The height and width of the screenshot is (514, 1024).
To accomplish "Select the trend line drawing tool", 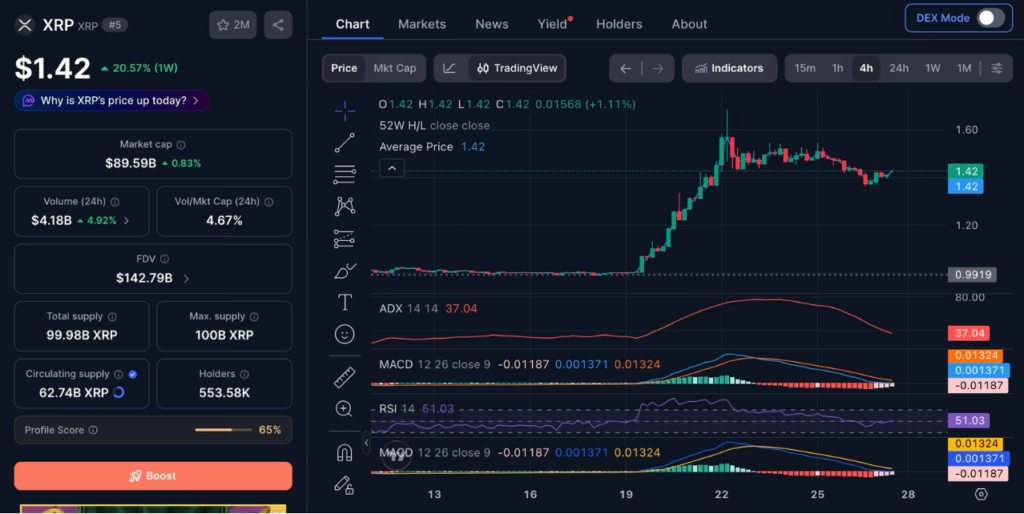I will click(x=345, y=143).
